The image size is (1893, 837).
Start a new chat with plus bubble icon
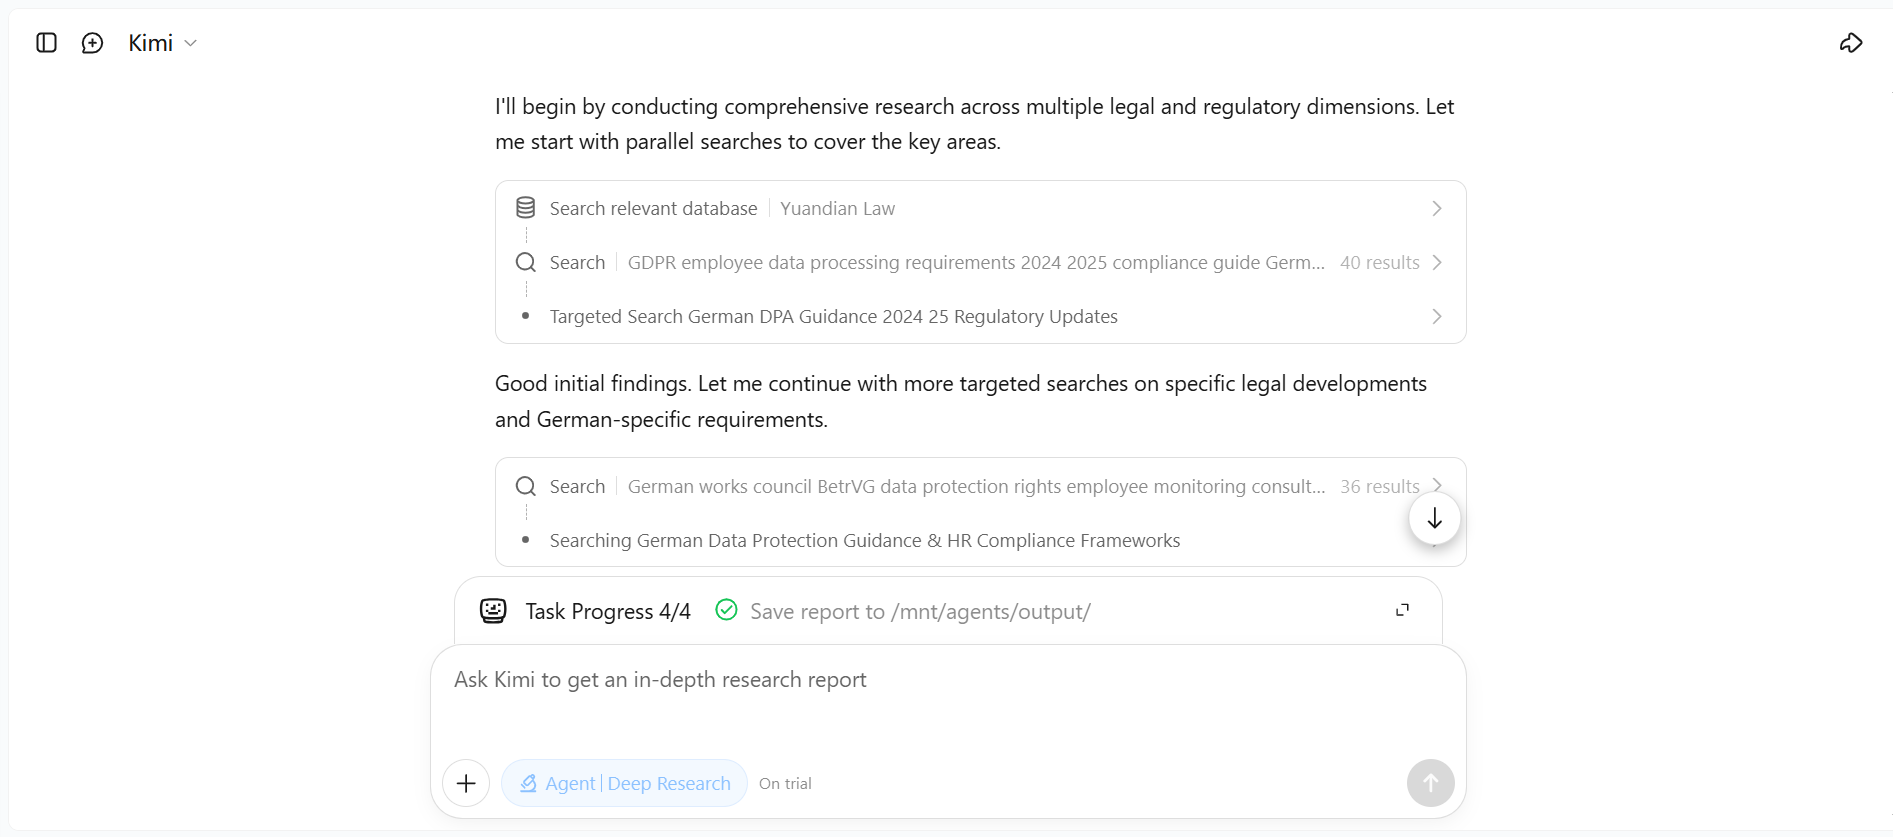coord(92,43)
